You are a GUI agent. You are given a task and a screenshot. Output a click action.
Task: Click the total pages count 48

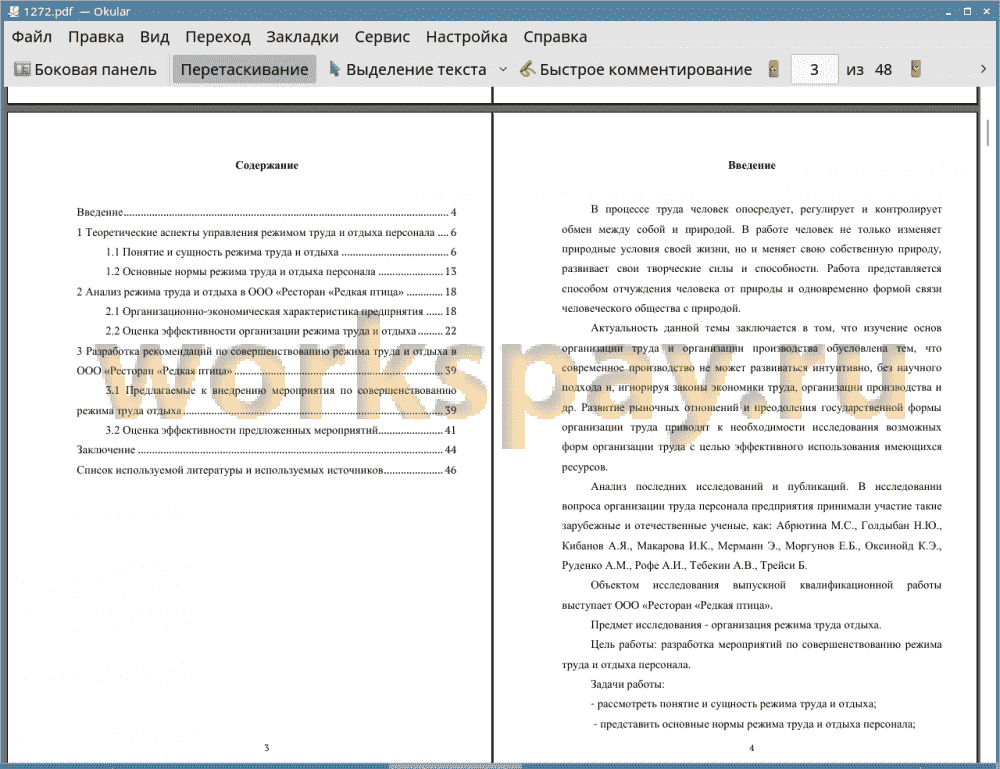tap(883, 70)
